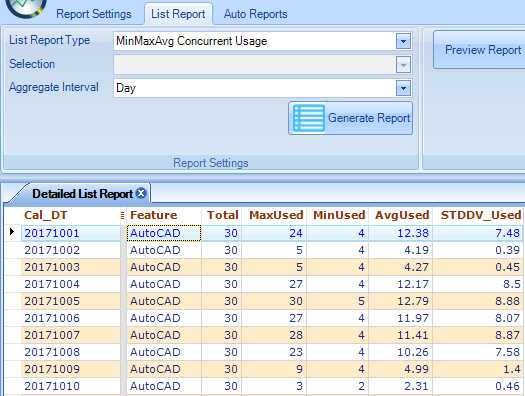
Task: Switch to the List Report tab
Action: pyautogui.click(x=178, y=14)
